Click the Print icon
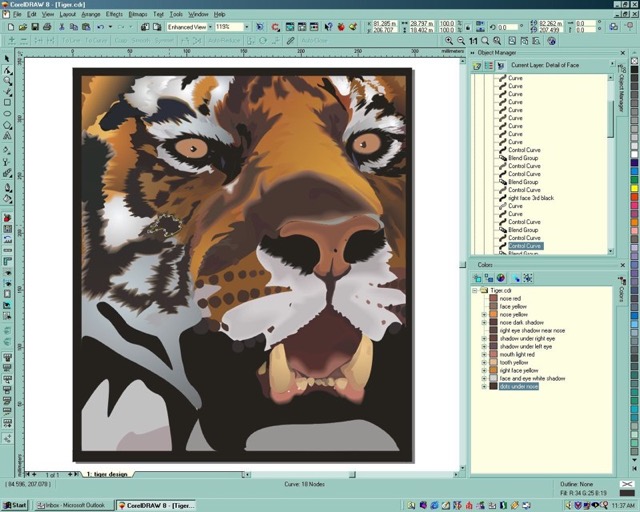 pos(47,27)
